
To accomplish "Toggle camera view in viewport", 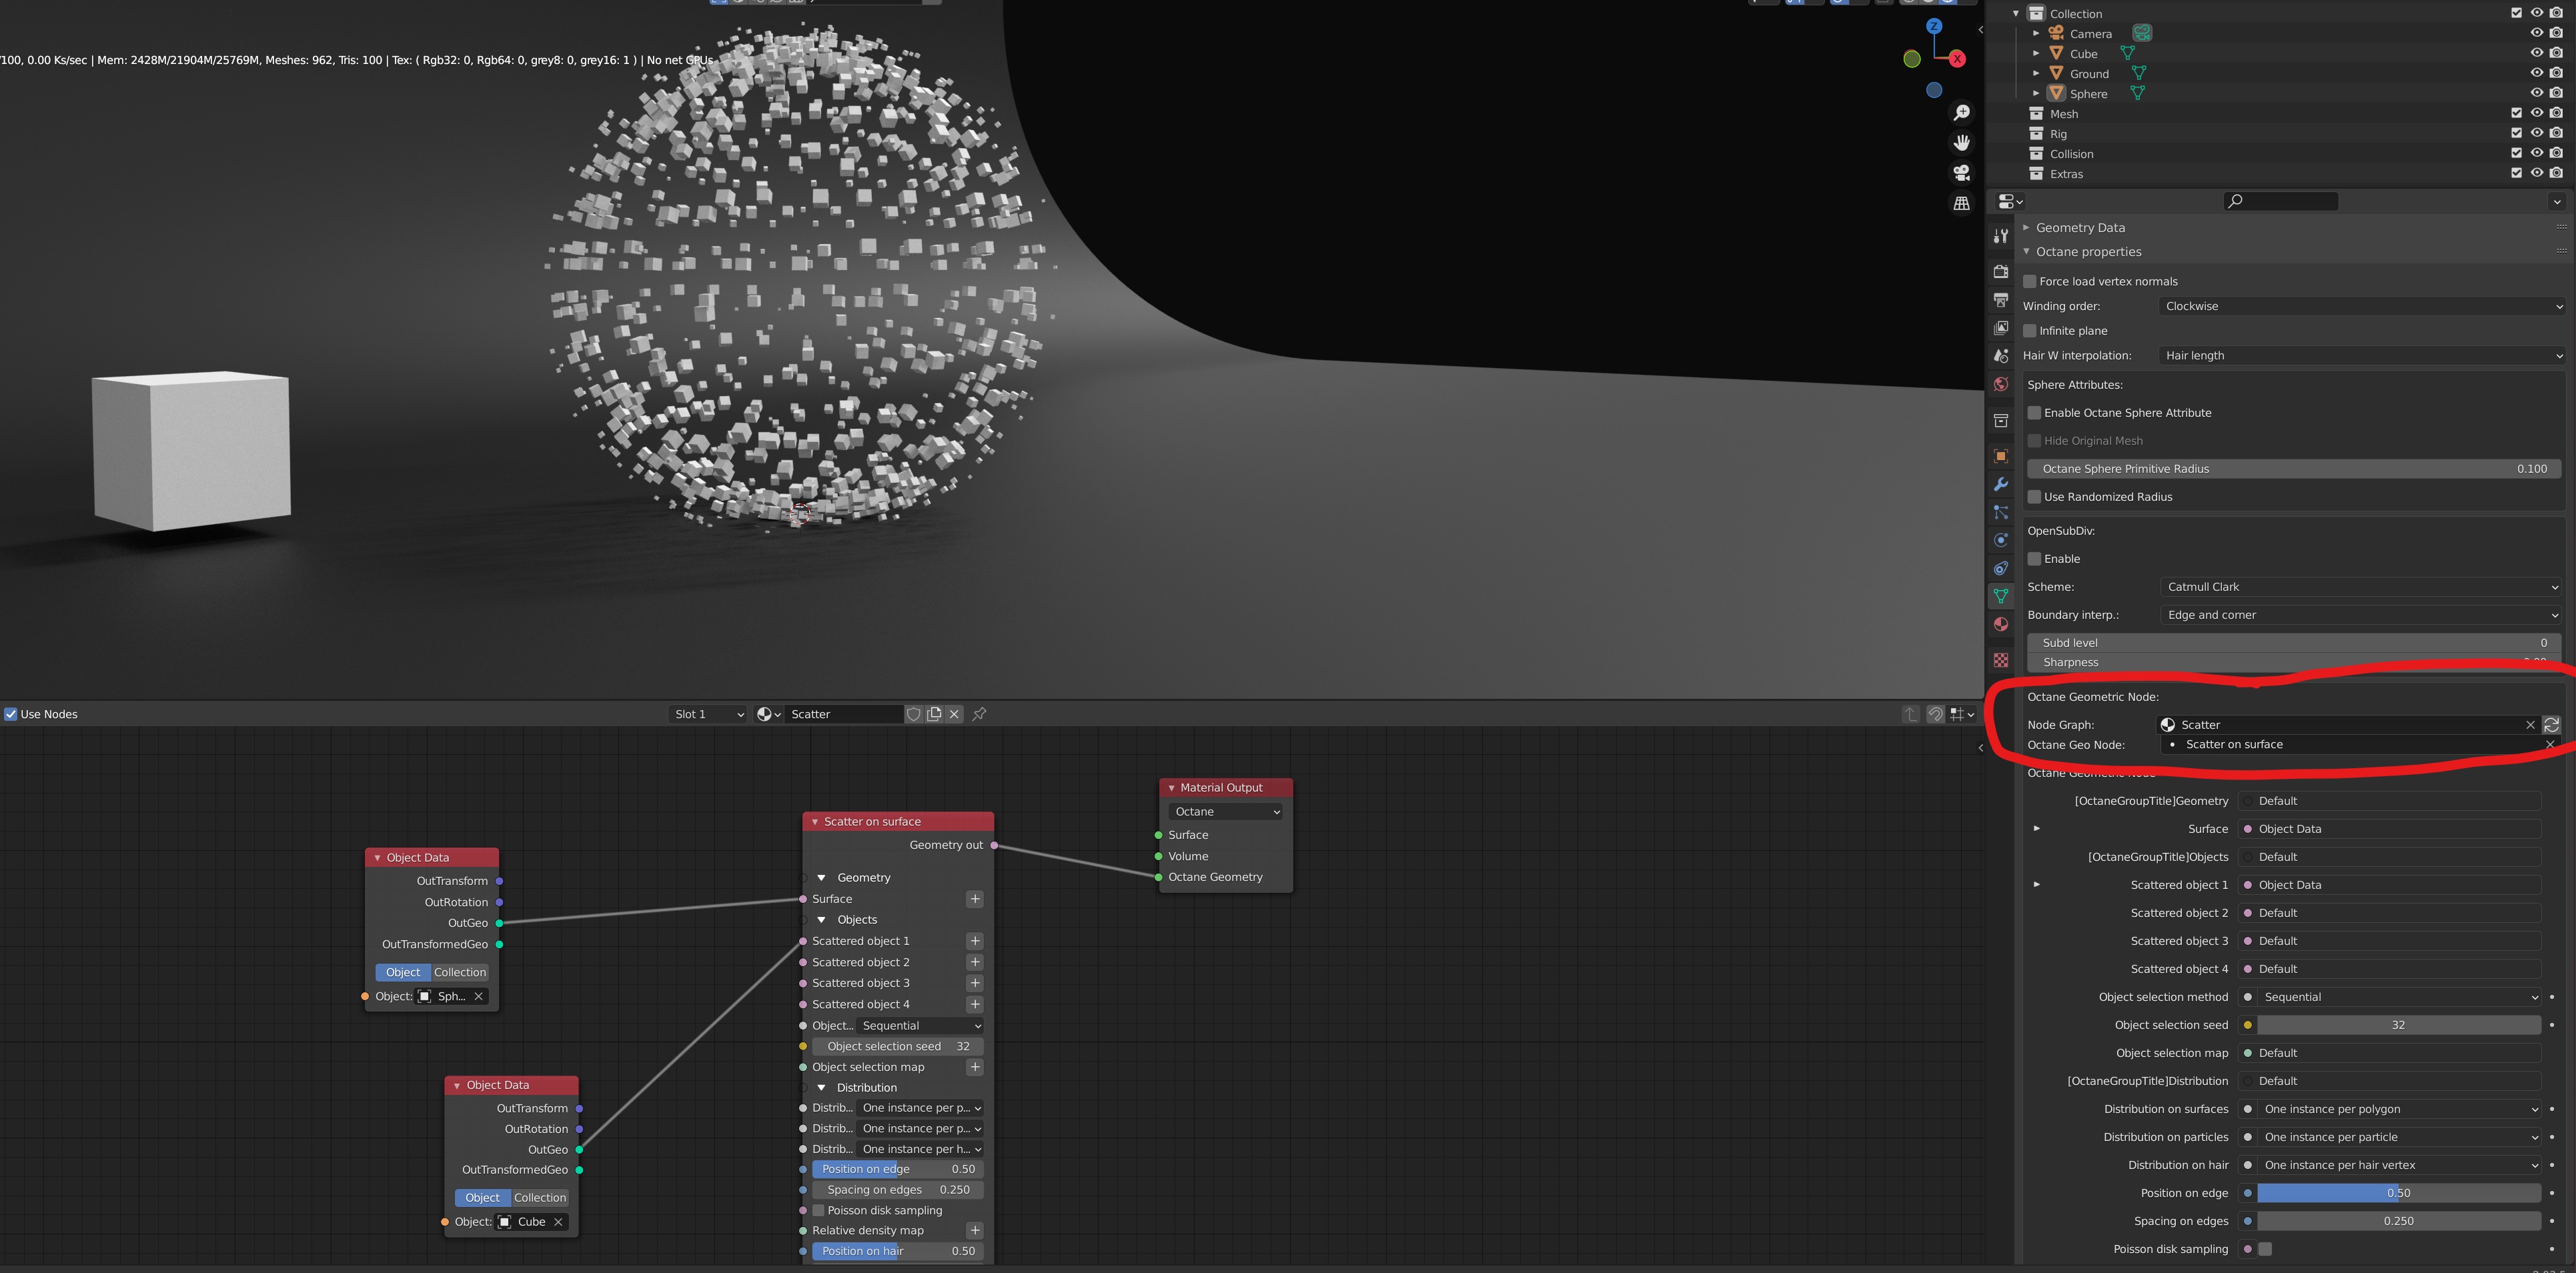I will pos(1961,173).
